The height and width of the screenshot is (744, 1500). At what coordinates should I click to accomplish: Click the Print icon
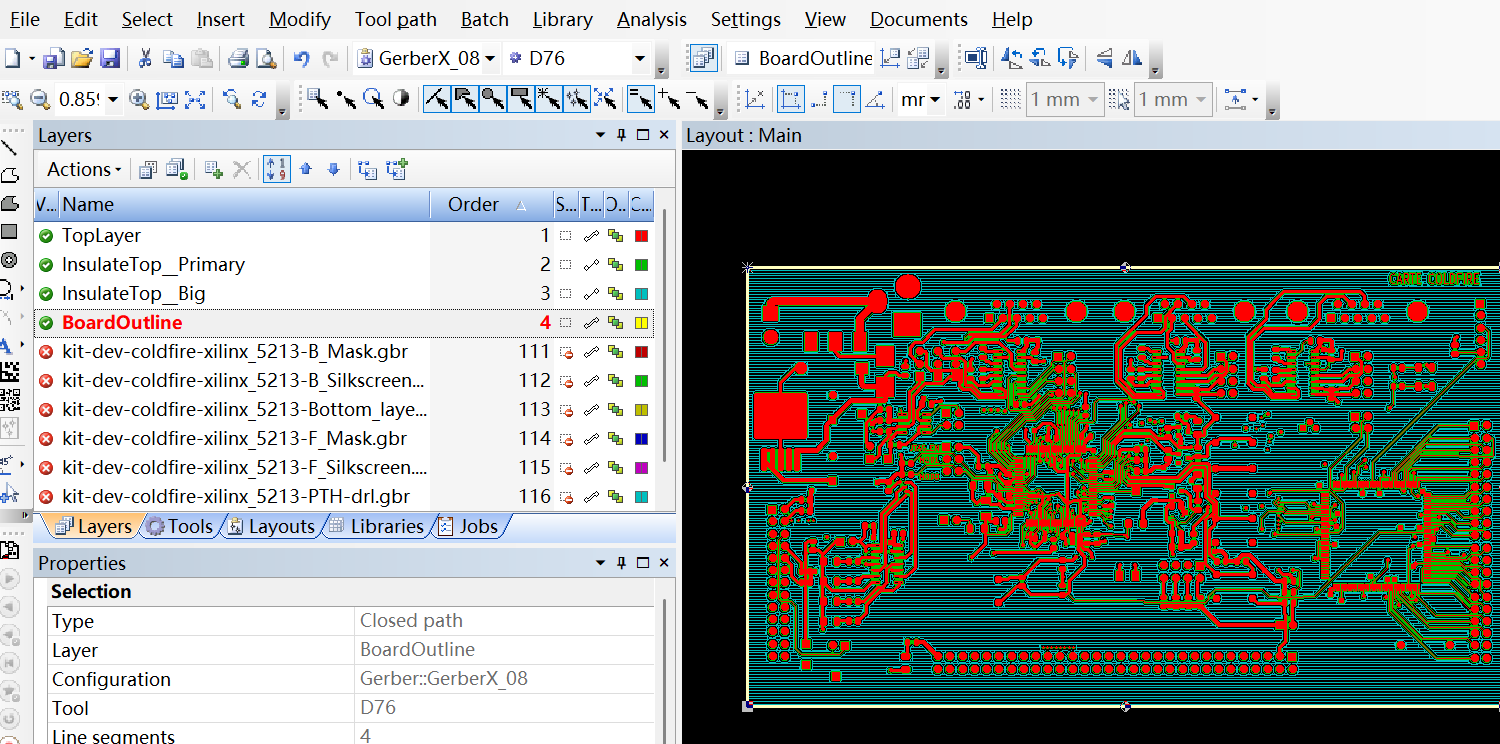(238, 58)
